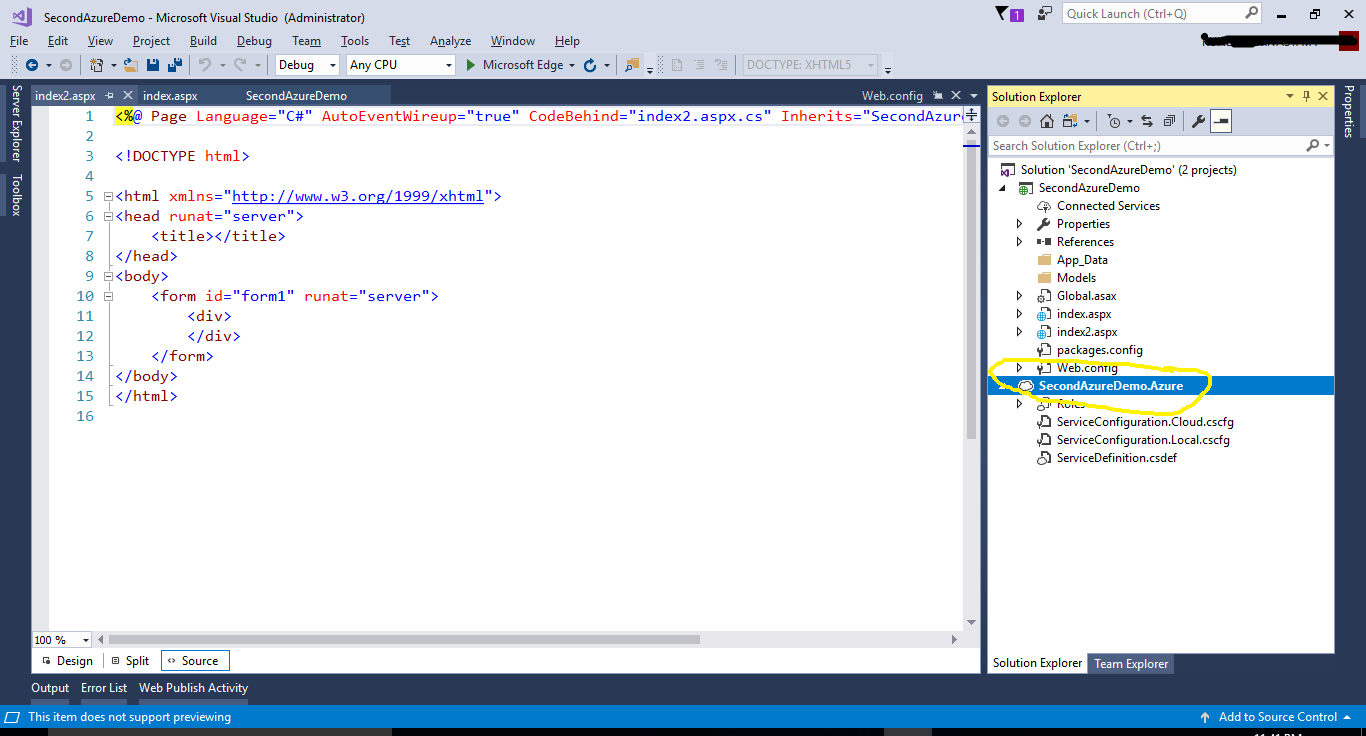
Task: Click the Navigate Backward toolbar icon
Action: [32, 65]
